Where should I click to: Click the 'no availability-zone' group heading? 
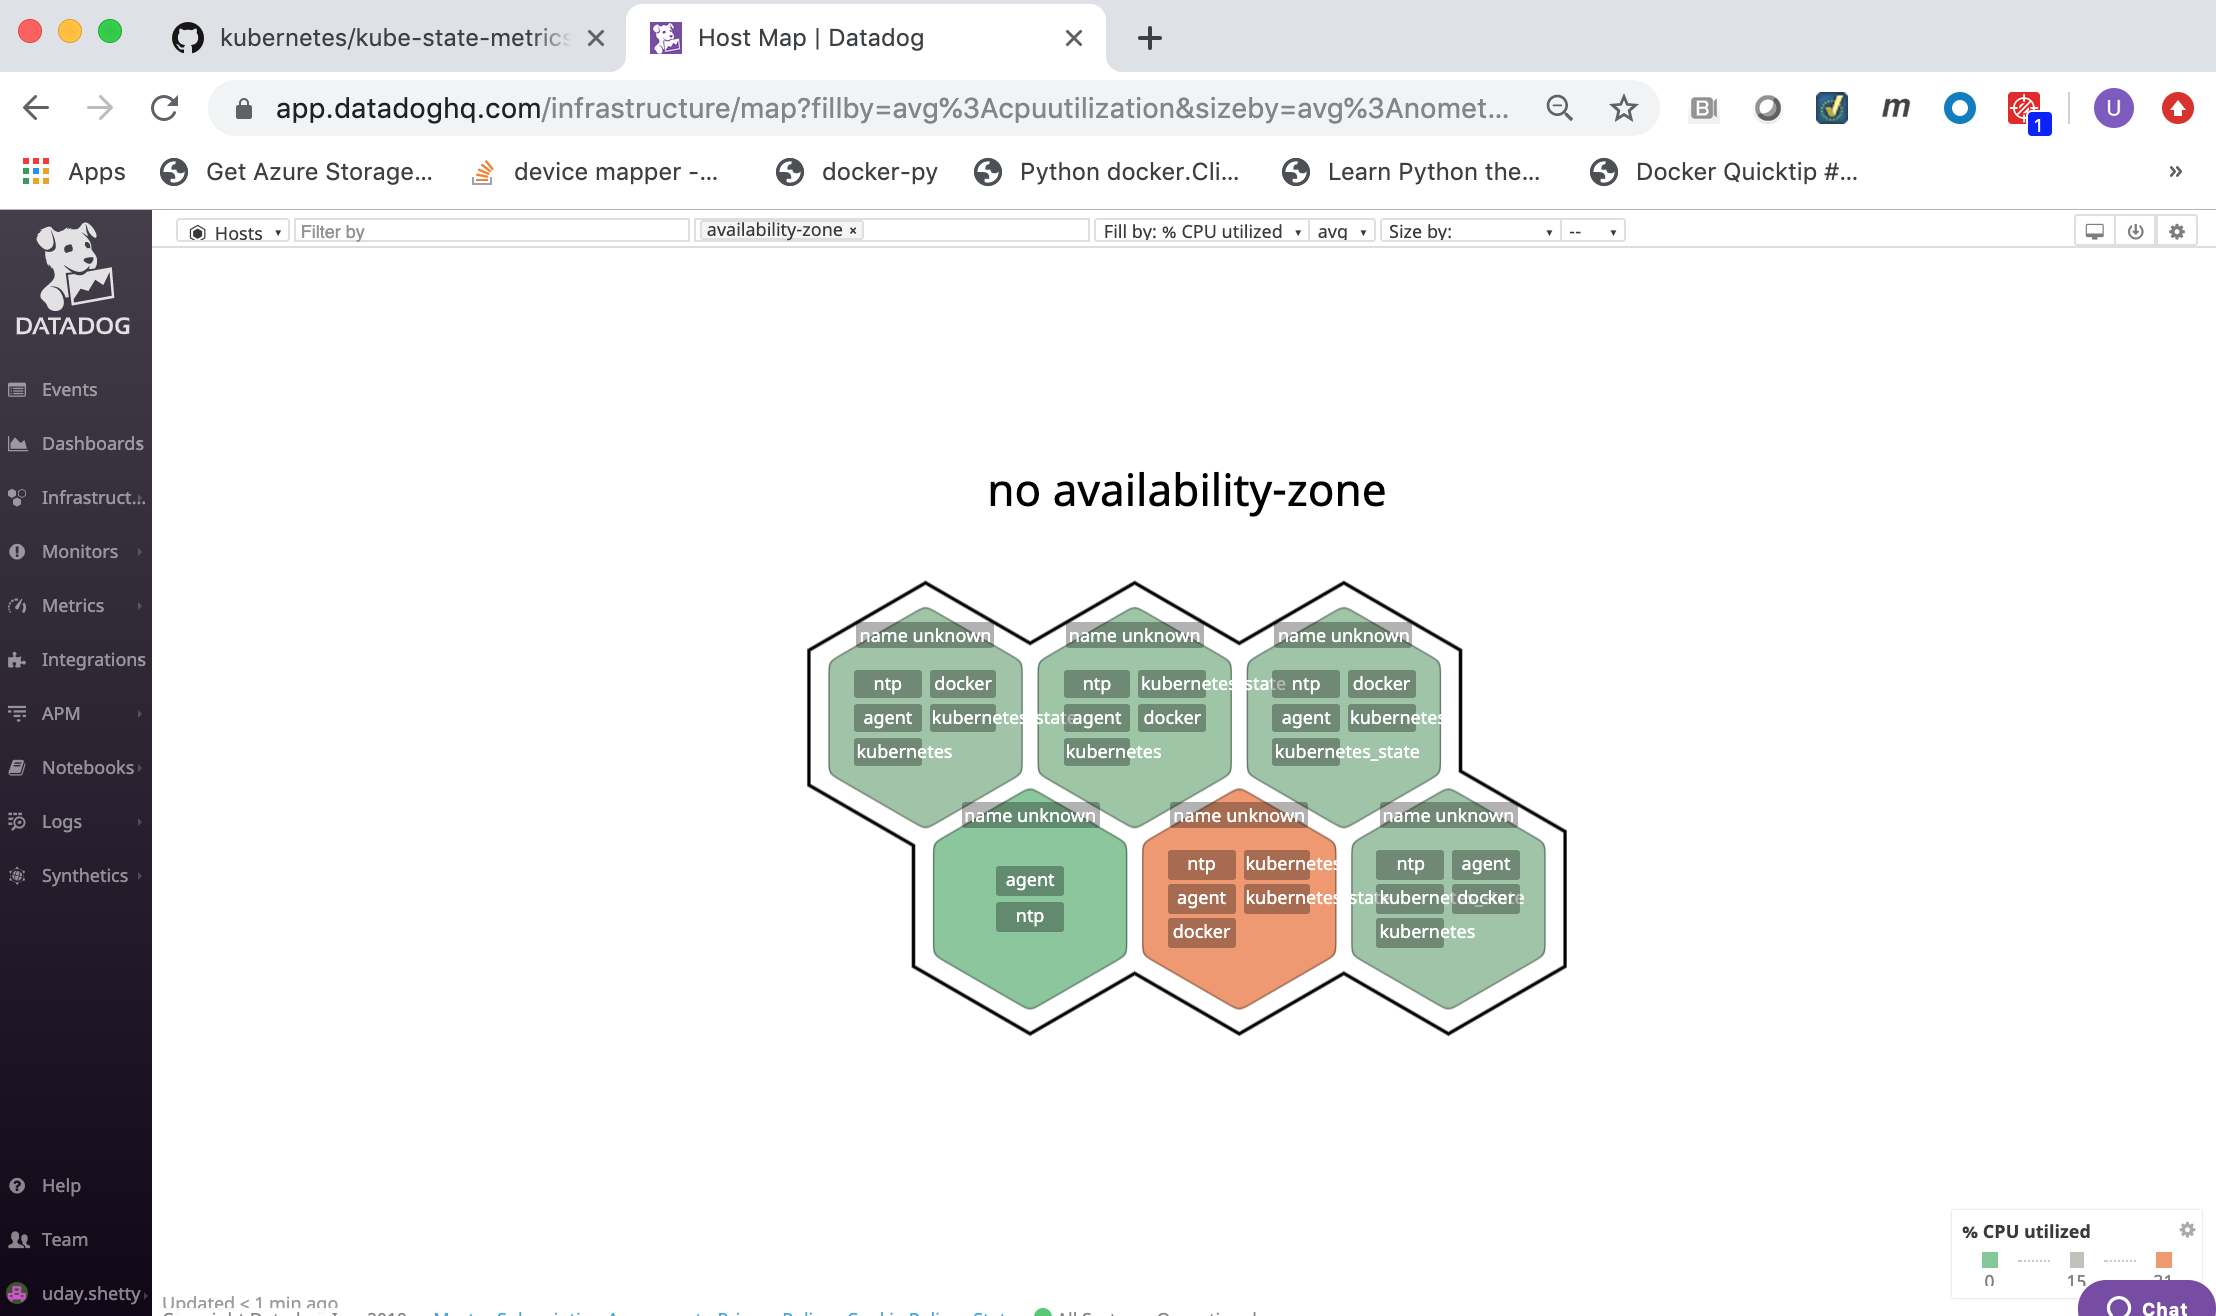1186,491
